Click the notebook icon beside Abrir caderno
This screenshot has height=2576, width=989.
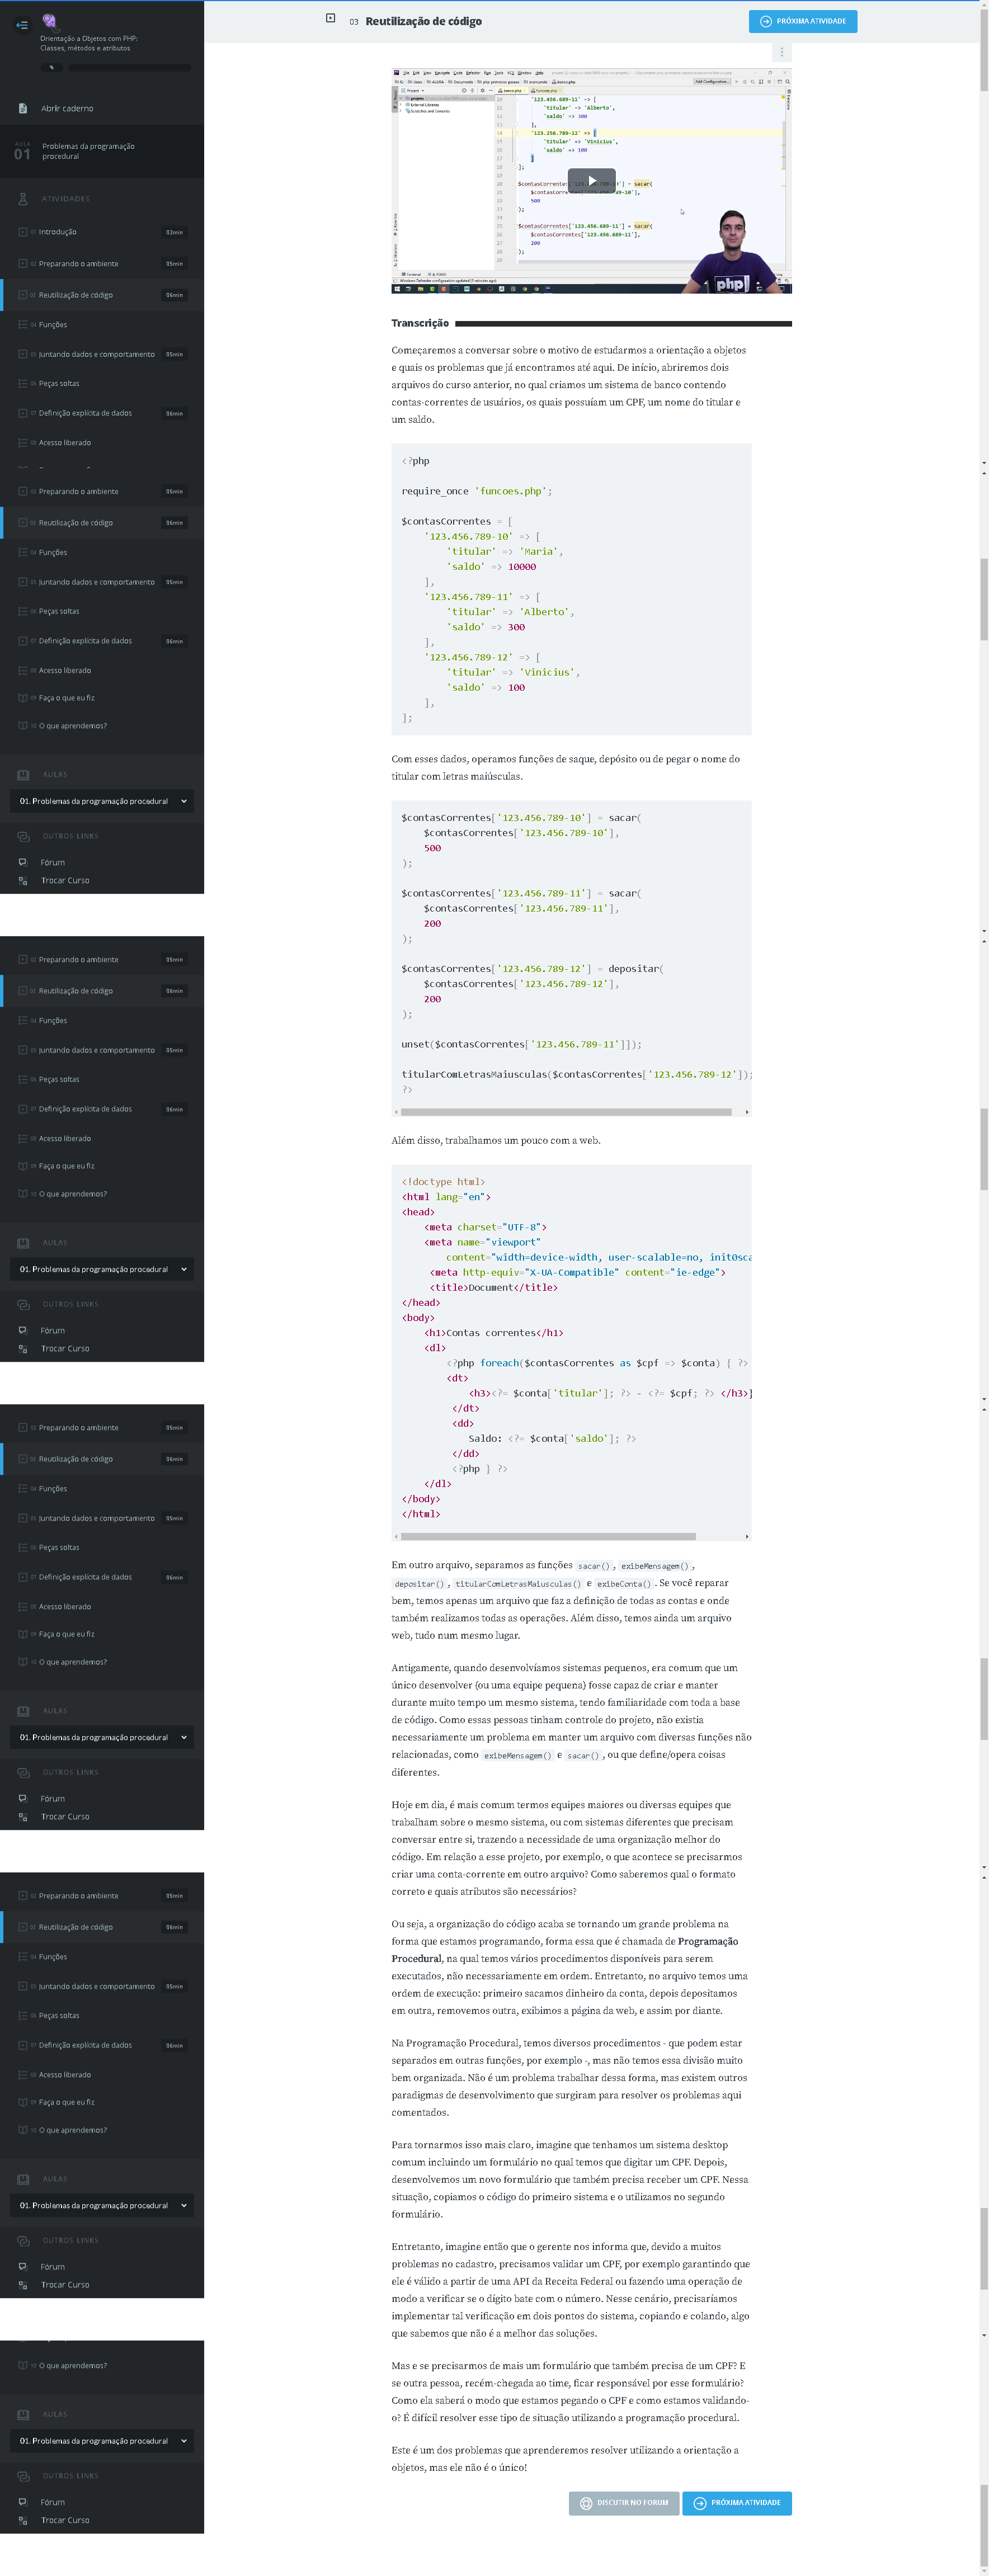point(23,108)
